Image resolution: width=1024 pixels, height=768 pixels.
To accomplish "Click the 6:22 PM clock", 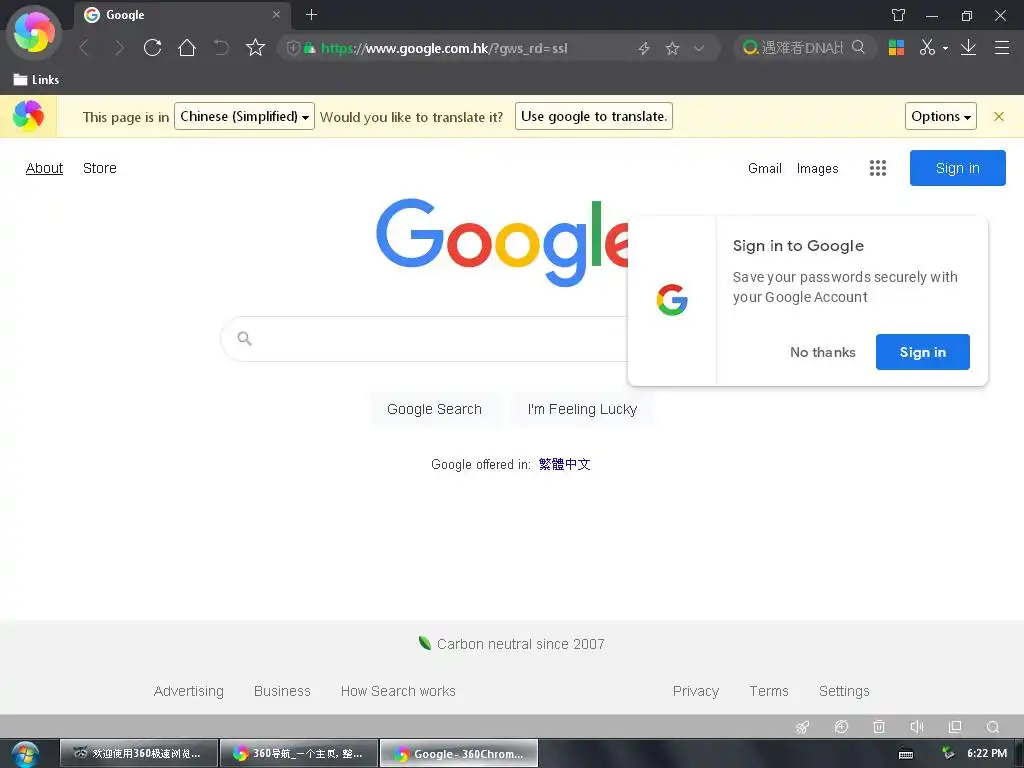I will point(987,753).
